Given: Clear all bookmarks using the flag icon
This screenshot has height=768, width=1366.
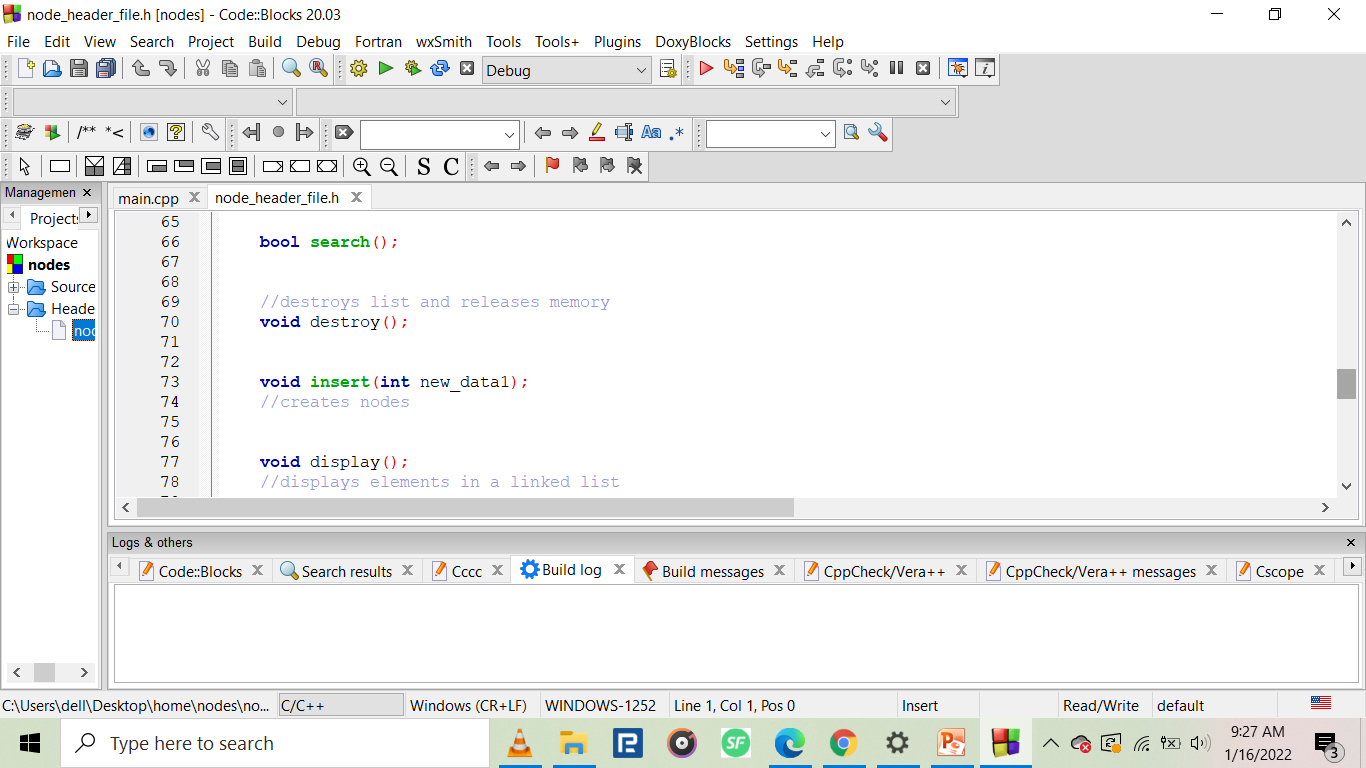Looking at the screenshot, I should tap(635, 166).
